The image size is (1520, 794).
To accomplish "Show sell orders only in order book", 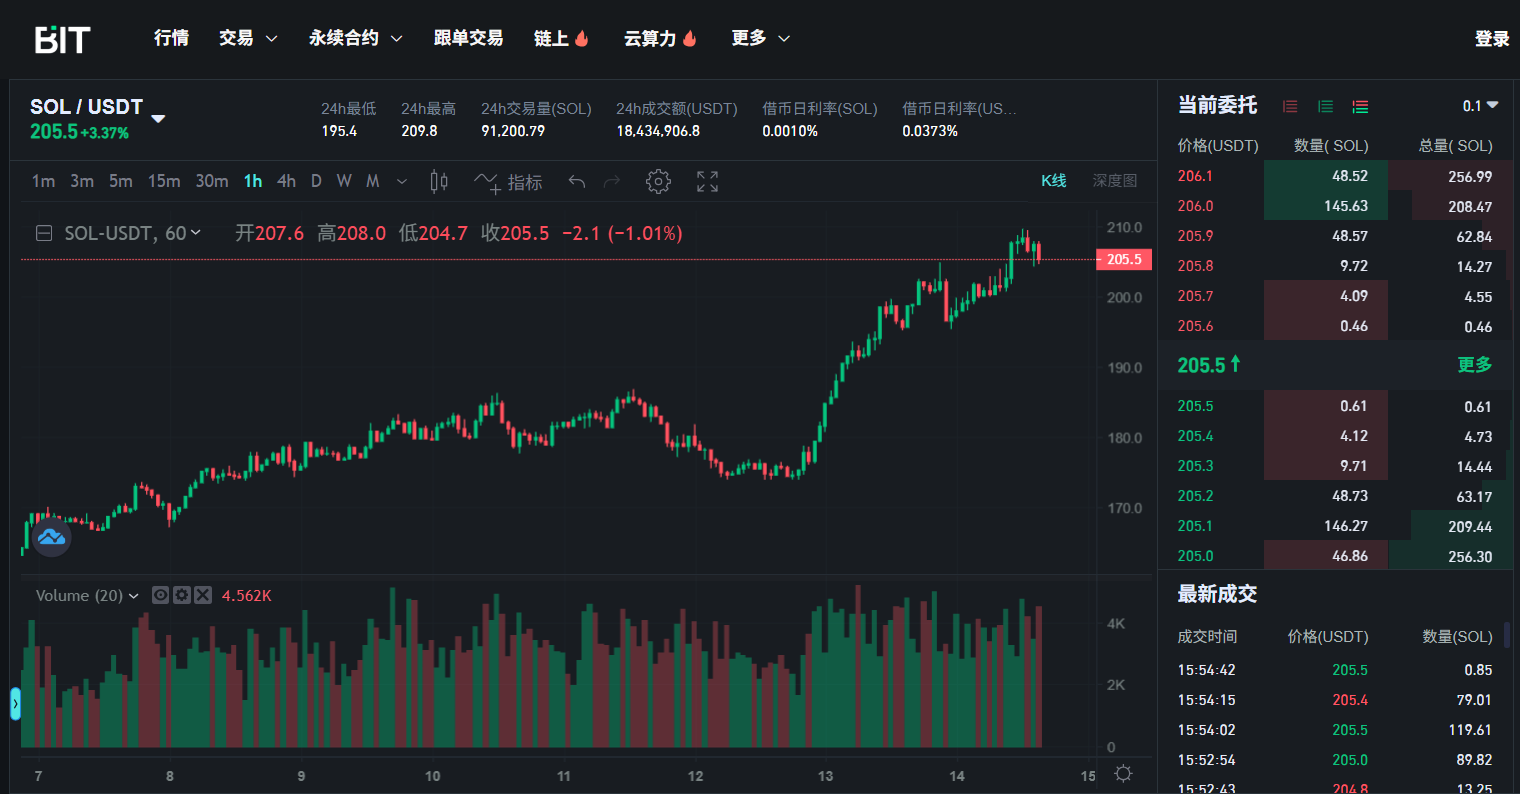I will point(1290,106).
